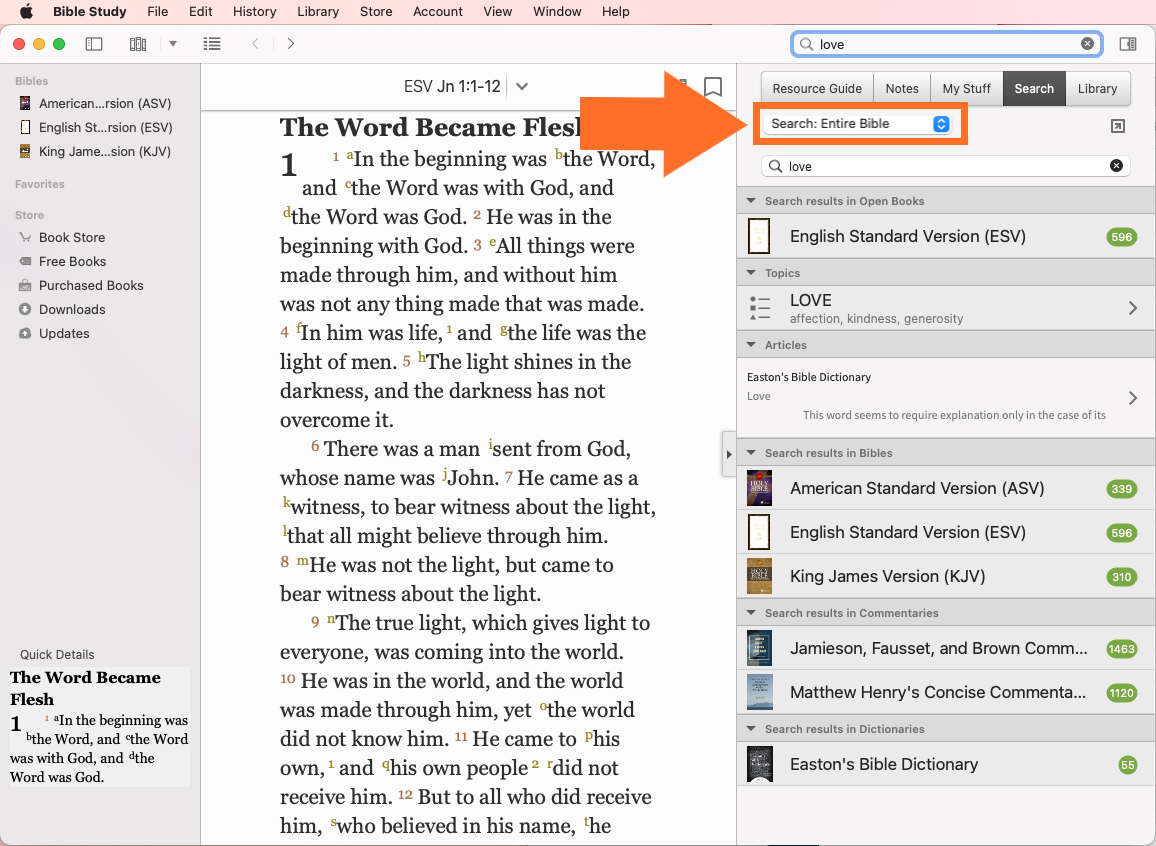The image size is (1156, 846).
Task: Open the Updates section
Action: tap(64, 333)
